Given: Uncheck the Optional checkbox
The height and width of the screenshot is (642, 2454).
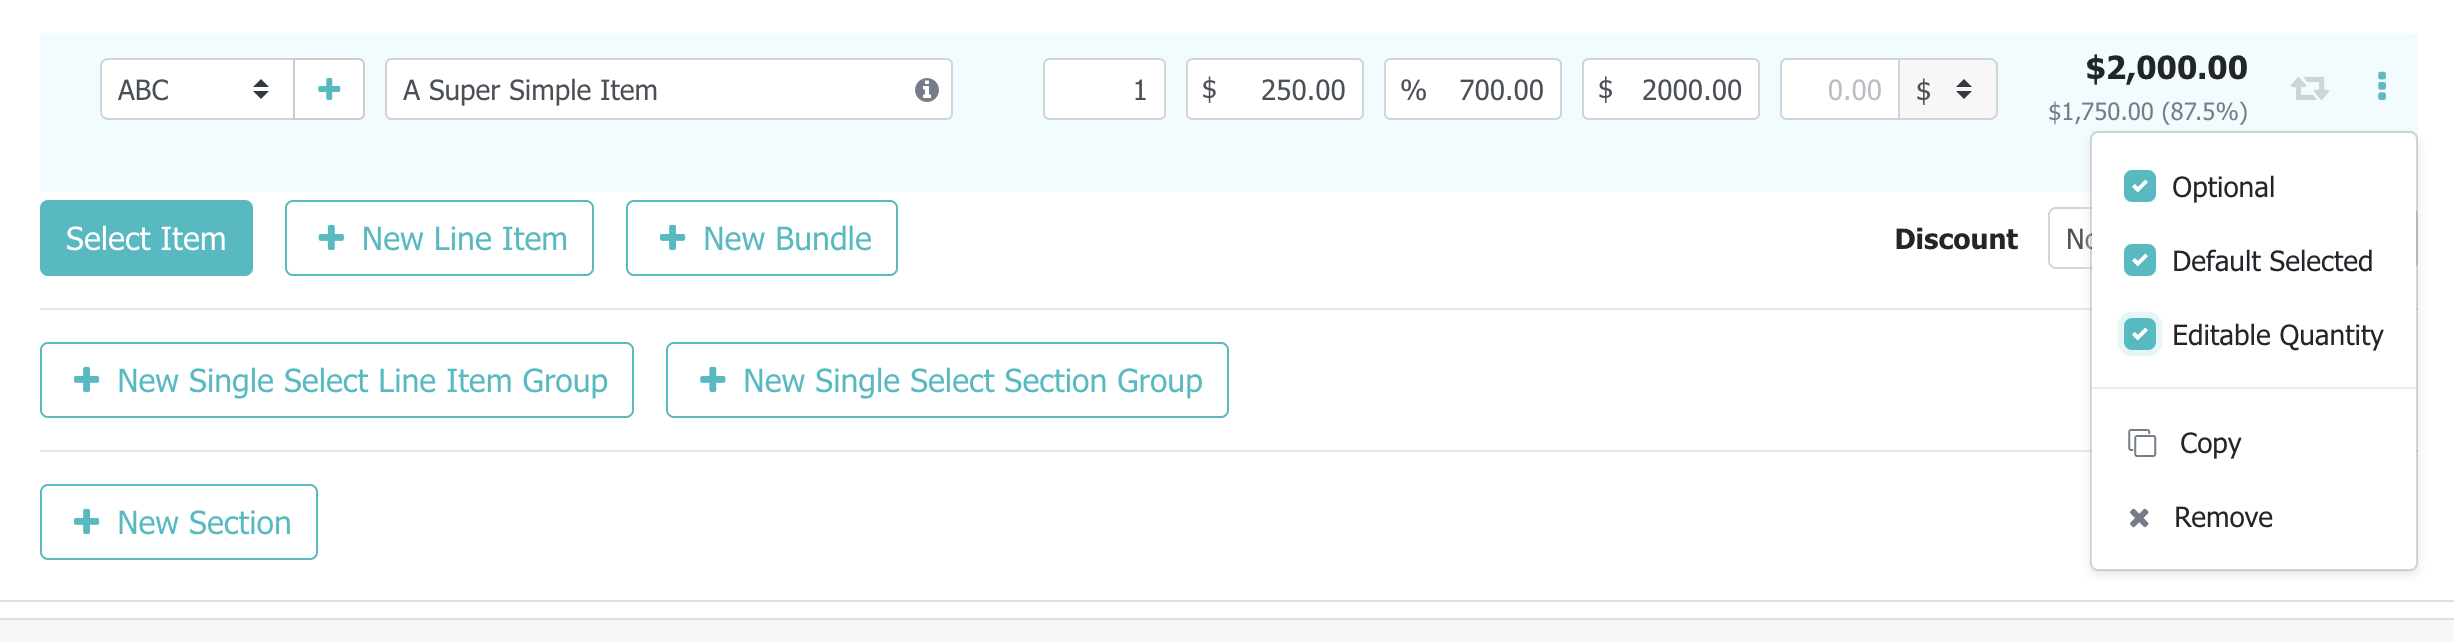Looking at the screenshot, I should tap(2140, 187).
